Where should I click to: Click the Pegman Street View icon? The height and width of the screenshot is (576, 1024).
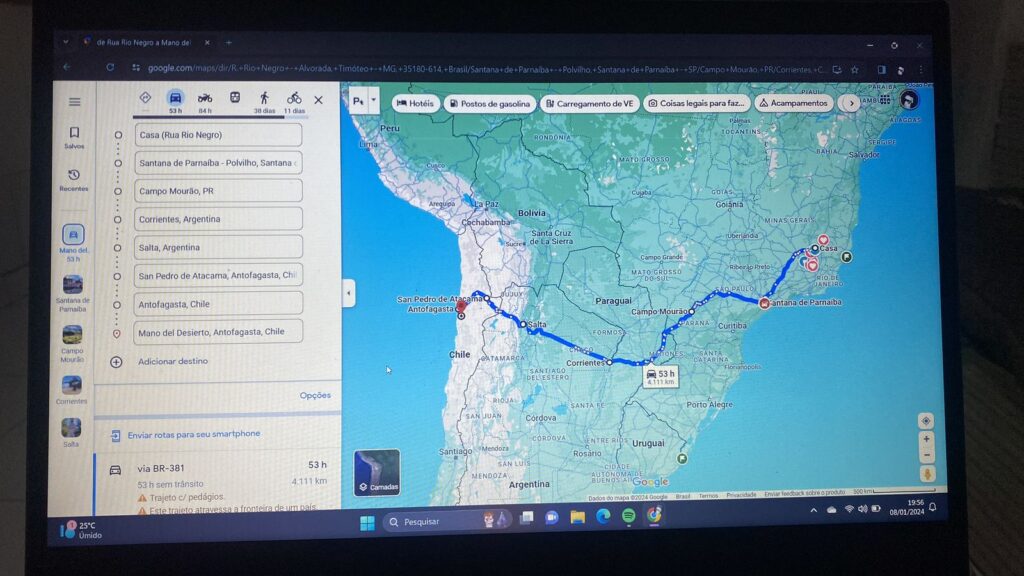coord(926,473)
